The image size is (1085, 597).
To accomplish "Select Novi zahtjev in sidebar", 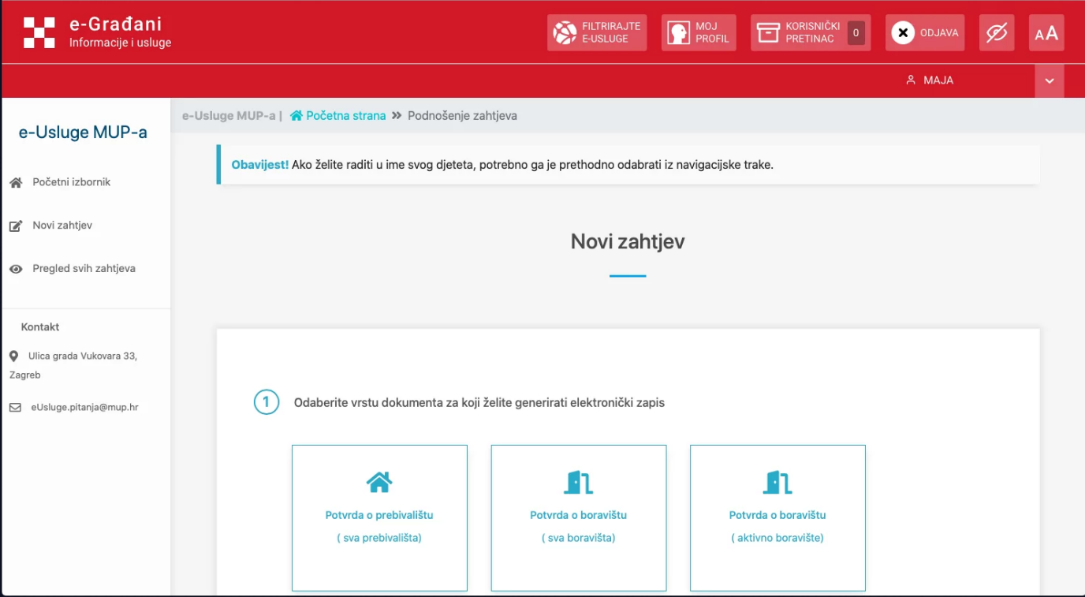I will 61,225.
